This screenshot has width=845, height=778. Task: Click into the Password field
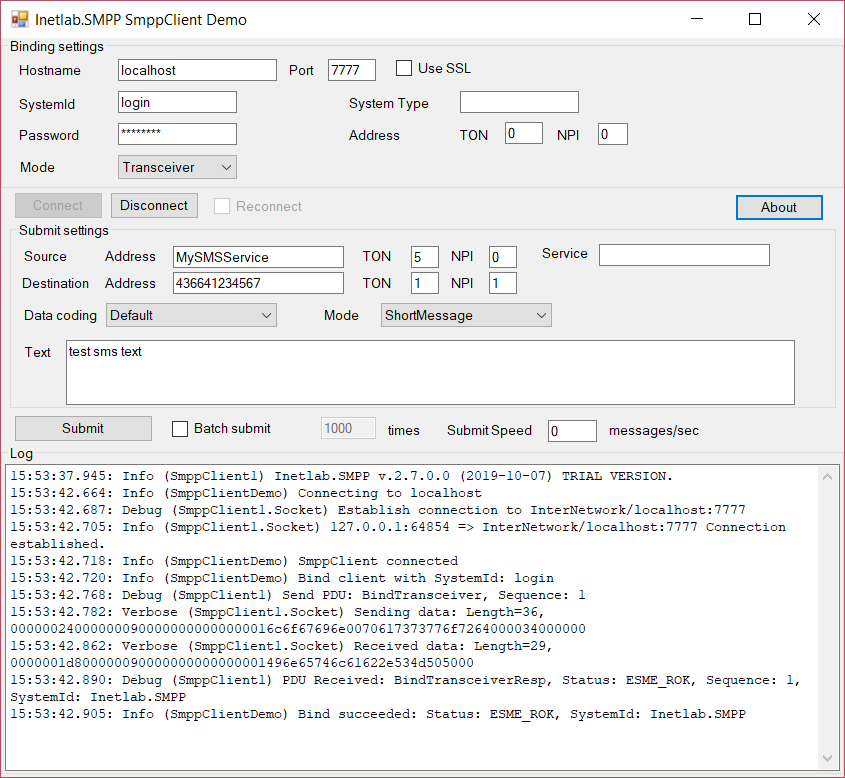pos(177,134)
